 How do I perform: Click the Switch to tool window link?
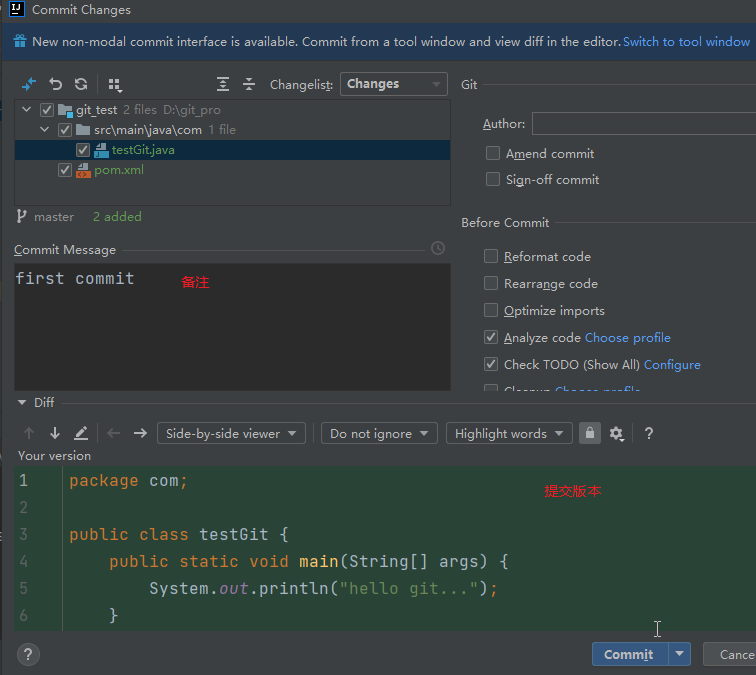tap(686, 41)
